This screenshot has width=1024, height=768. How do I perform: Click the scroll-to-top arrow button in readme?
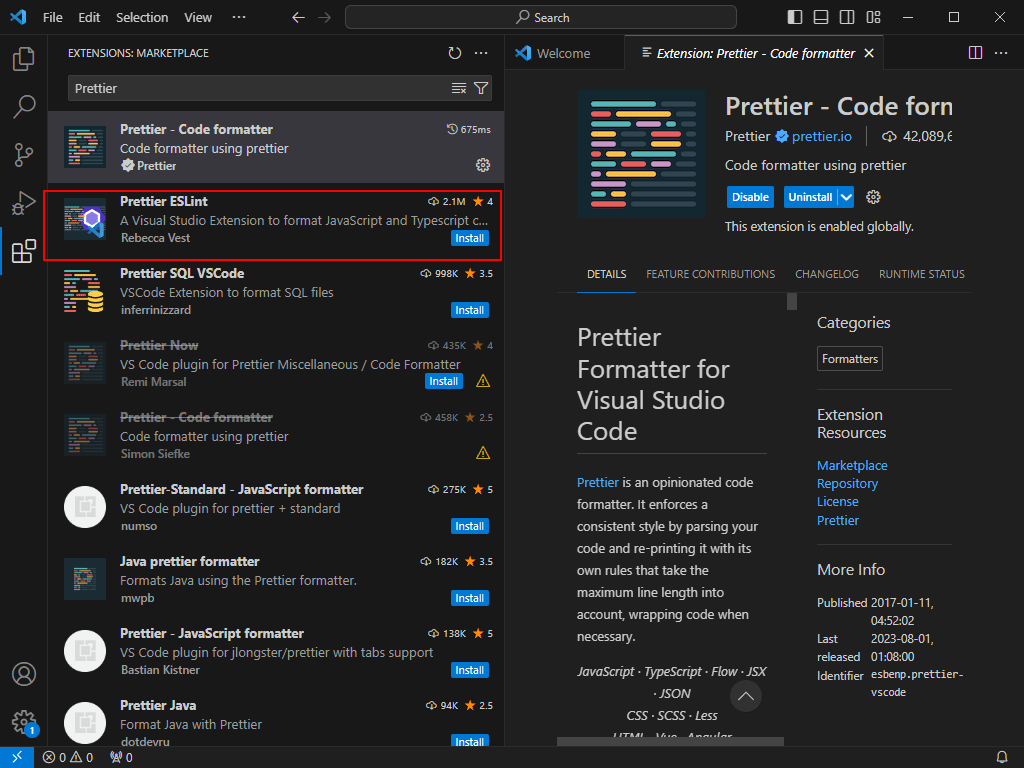(746, 696)
